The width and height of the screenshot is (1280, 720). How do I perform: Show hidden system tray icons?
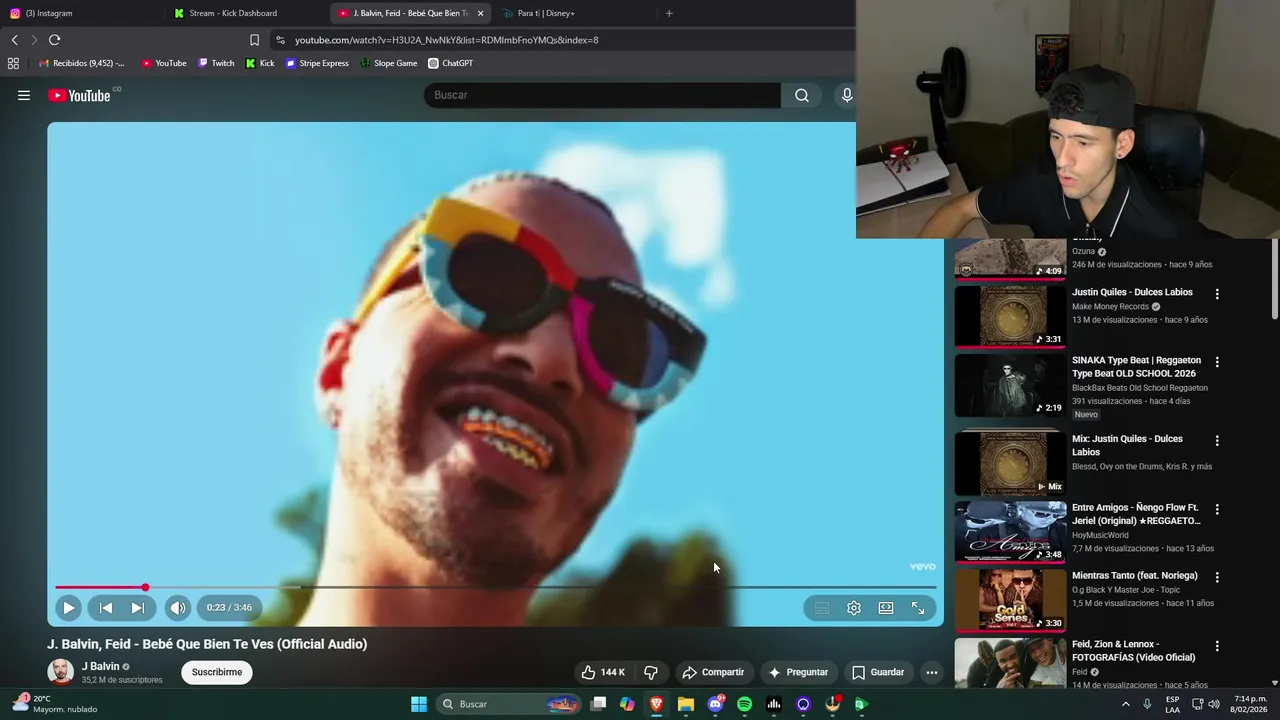click(1125, 704)
